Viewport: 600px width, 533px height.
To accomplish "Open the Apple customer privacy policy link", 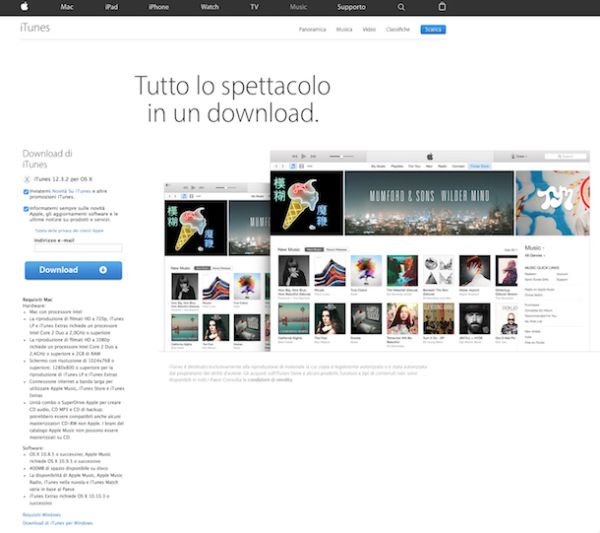I will pyautogui.click(x=62, y=231).
